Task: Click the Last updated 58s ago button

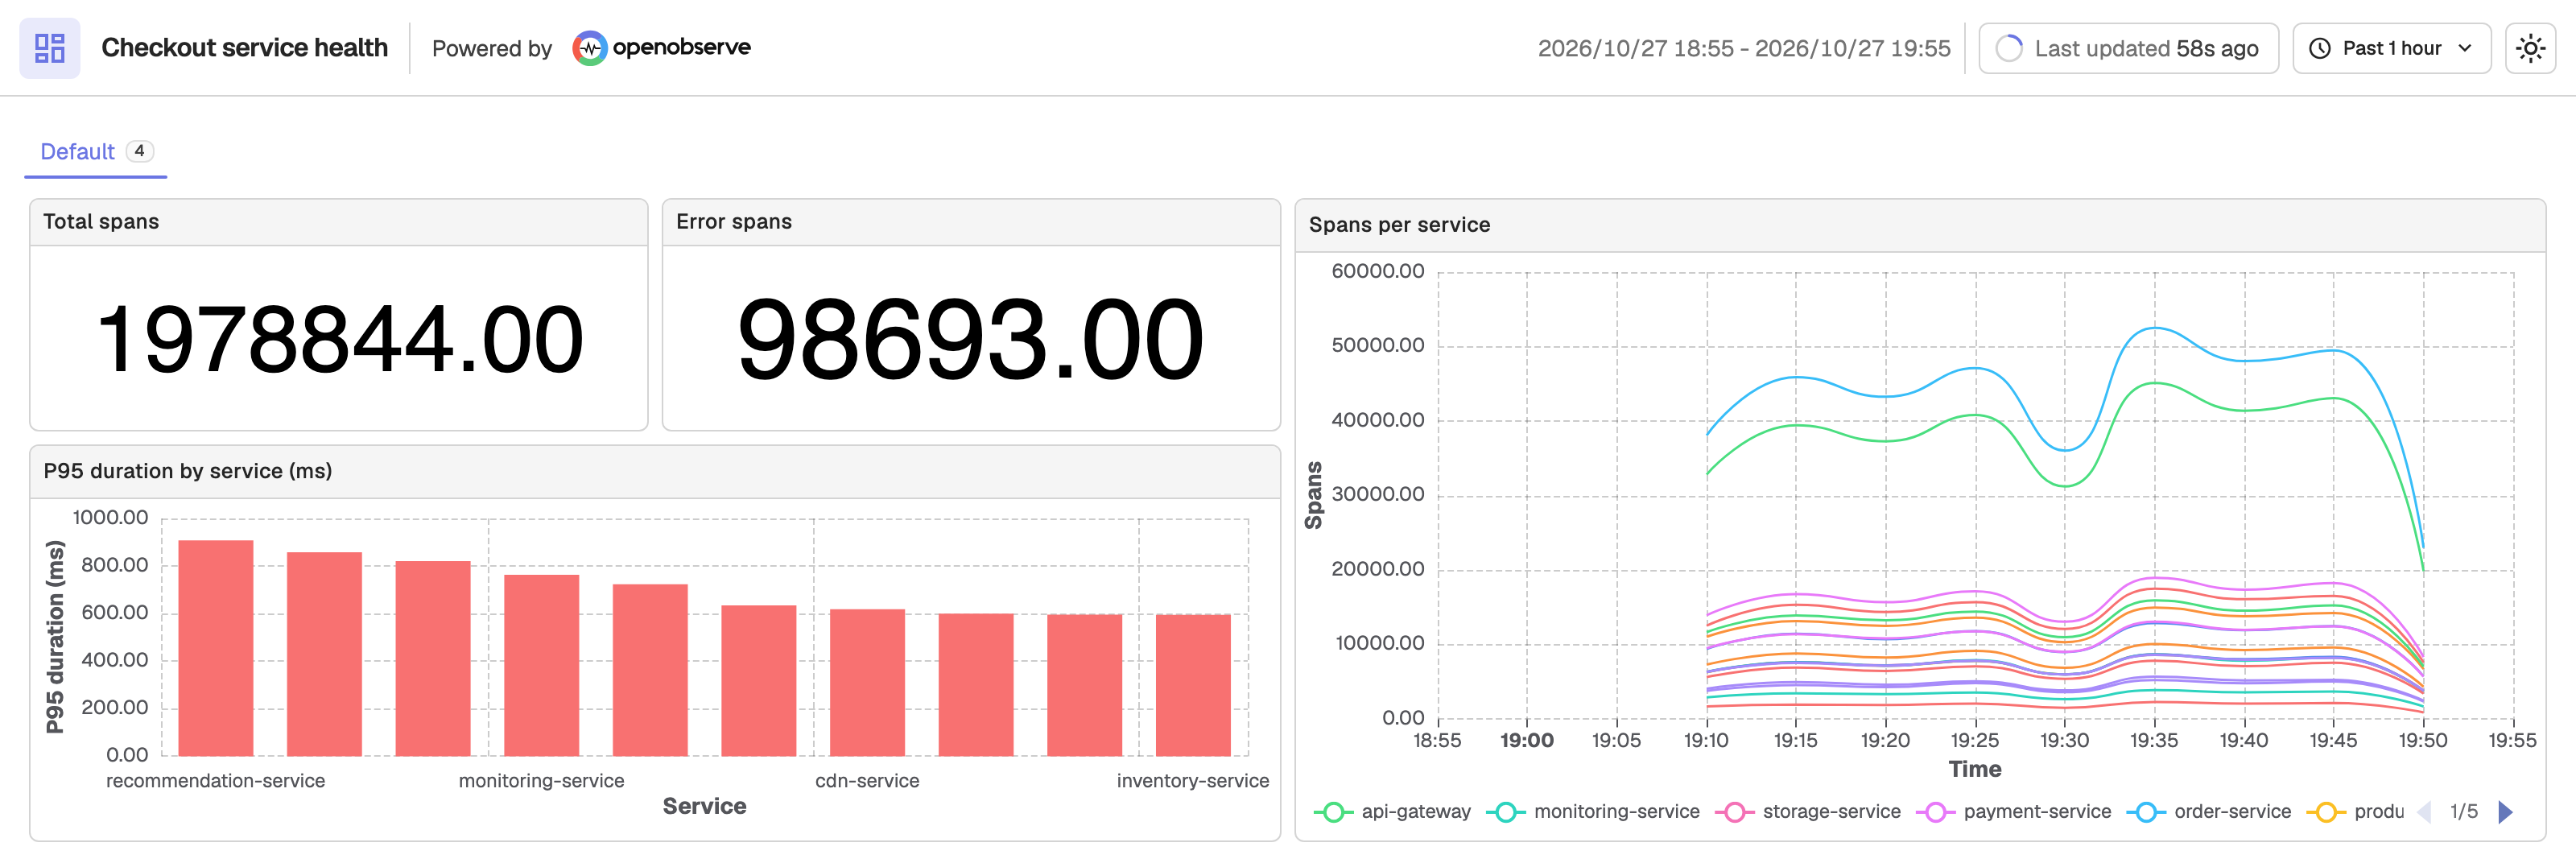Action: coord(2128,48)
